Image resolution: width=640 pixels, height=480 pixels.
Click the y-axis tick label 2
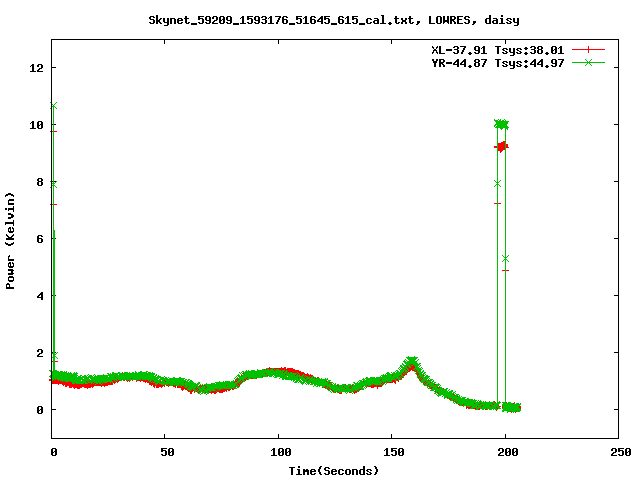[x=40, y=353]
